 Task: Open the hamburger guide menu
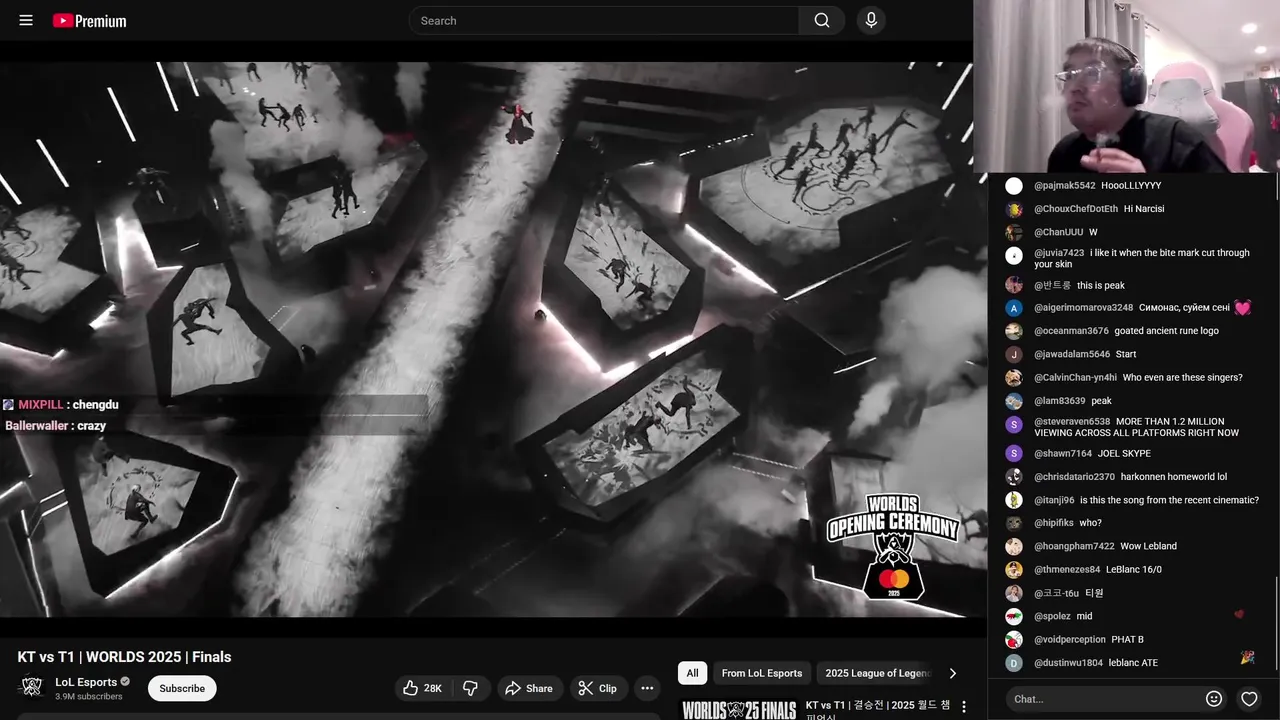26,20
